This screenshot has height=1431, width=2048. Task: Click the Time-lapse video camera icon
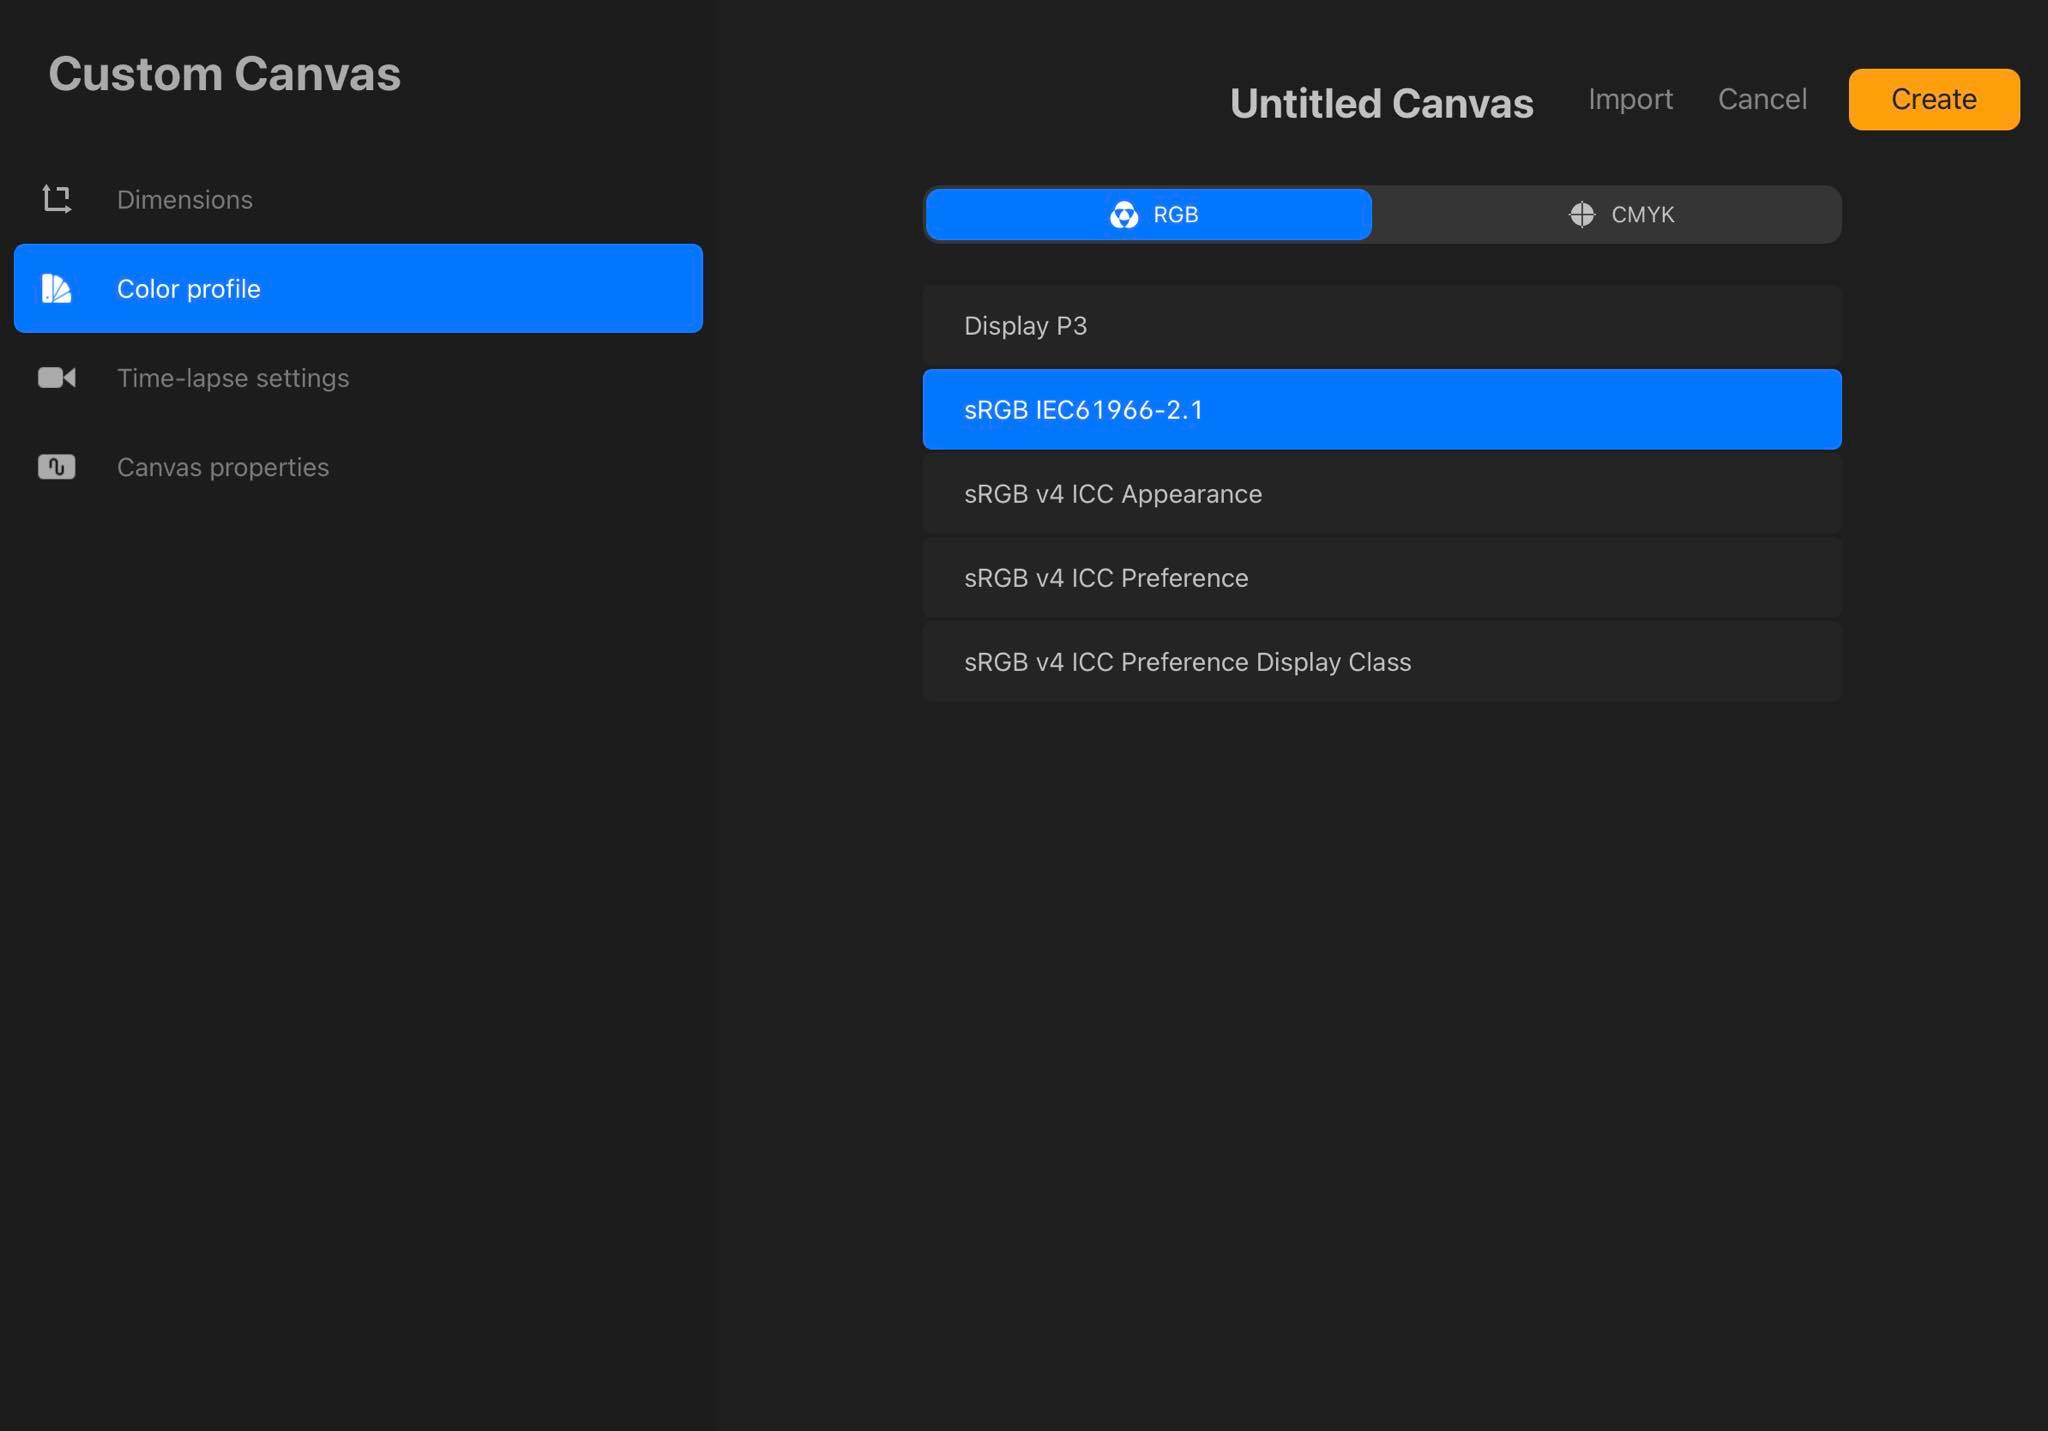tap(57, 378)
